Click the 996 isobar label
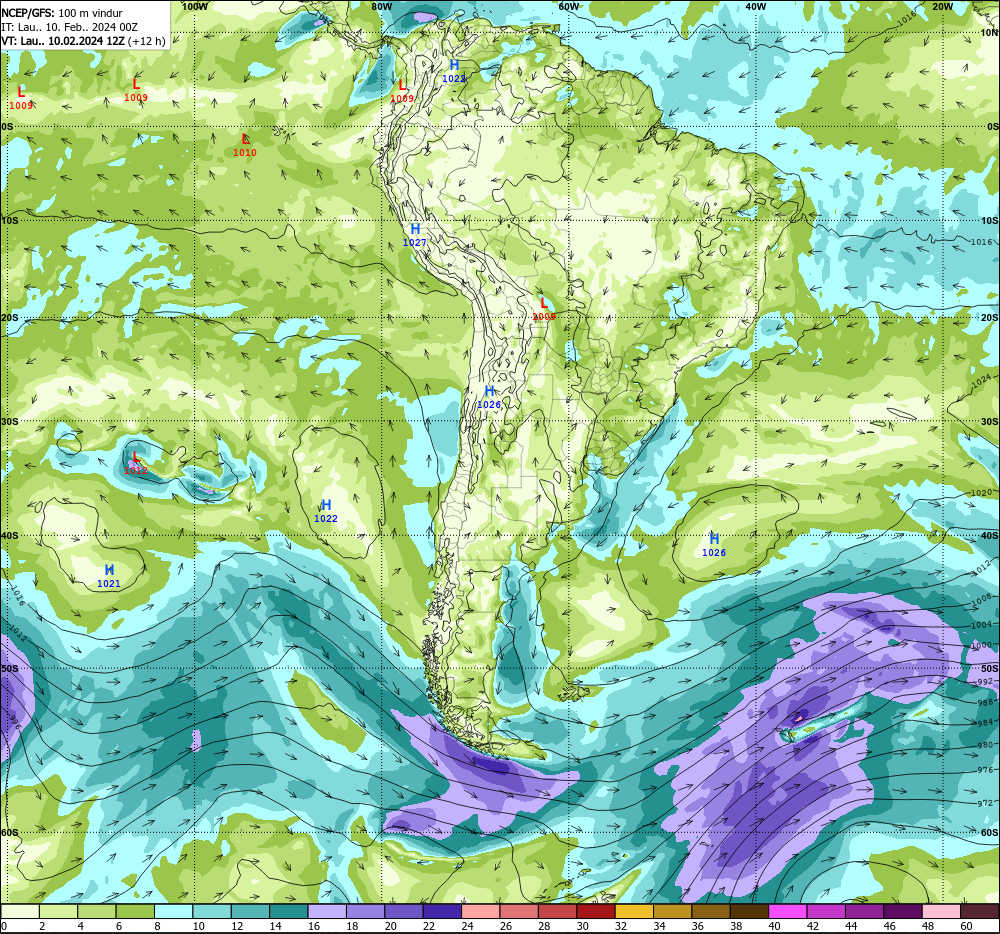 (14, 720)
